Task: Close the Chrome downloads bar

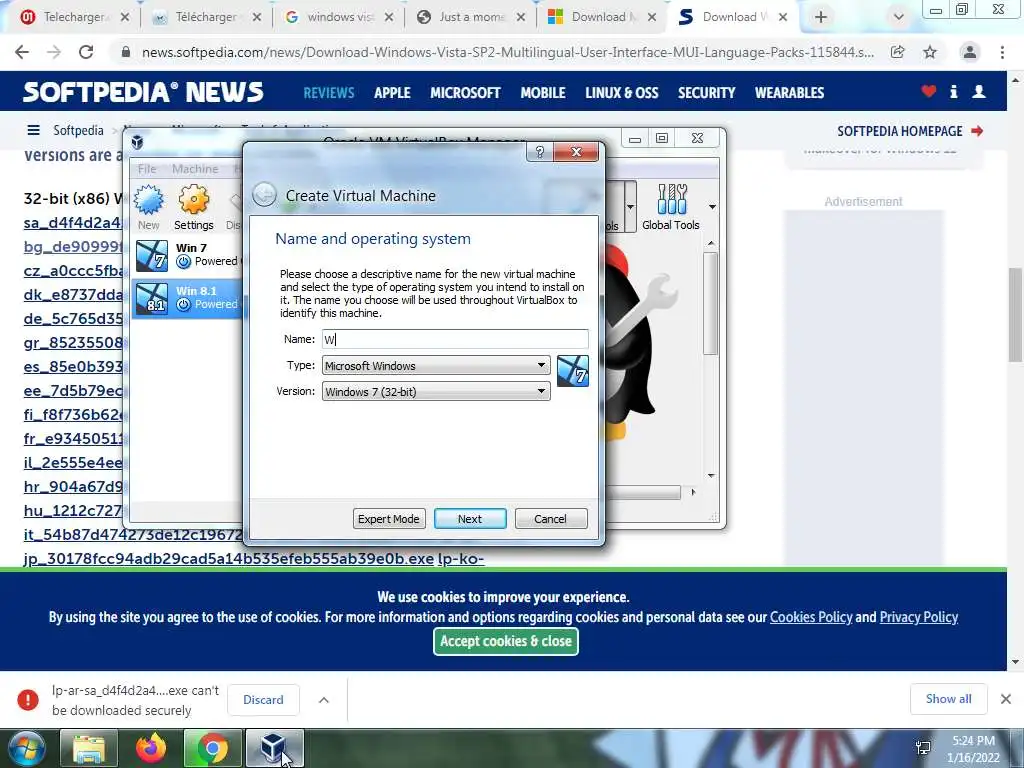Action: [x=1006, y=699]
